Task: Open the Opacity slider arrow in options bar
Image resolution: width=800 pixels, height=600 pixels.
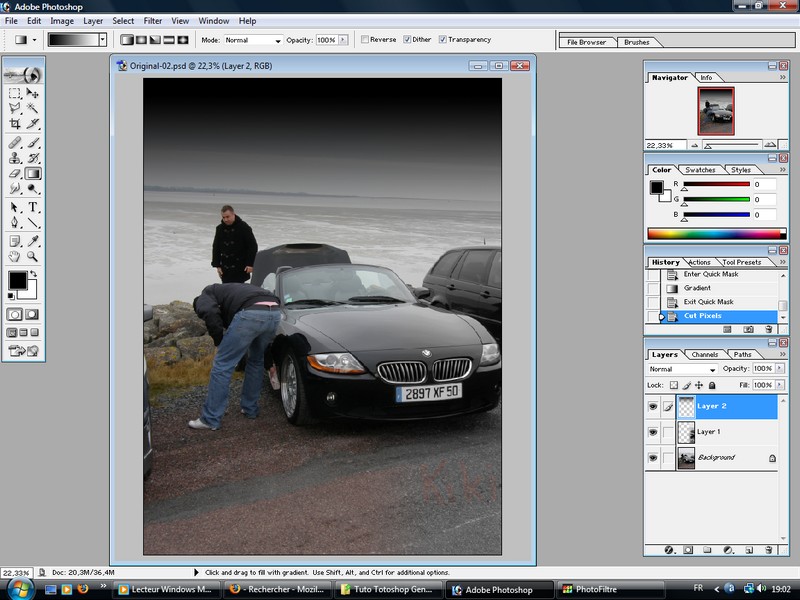Action: point(343,40)
